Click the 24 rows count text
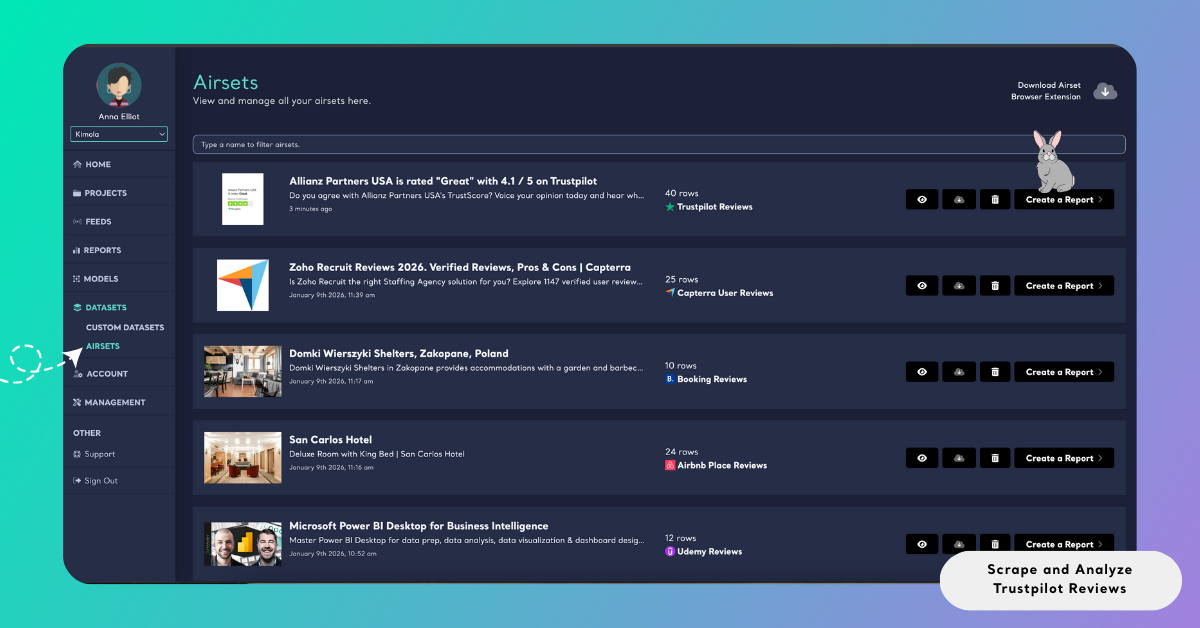The height and width of the screenshot is (628, 1200). (682, 451)
